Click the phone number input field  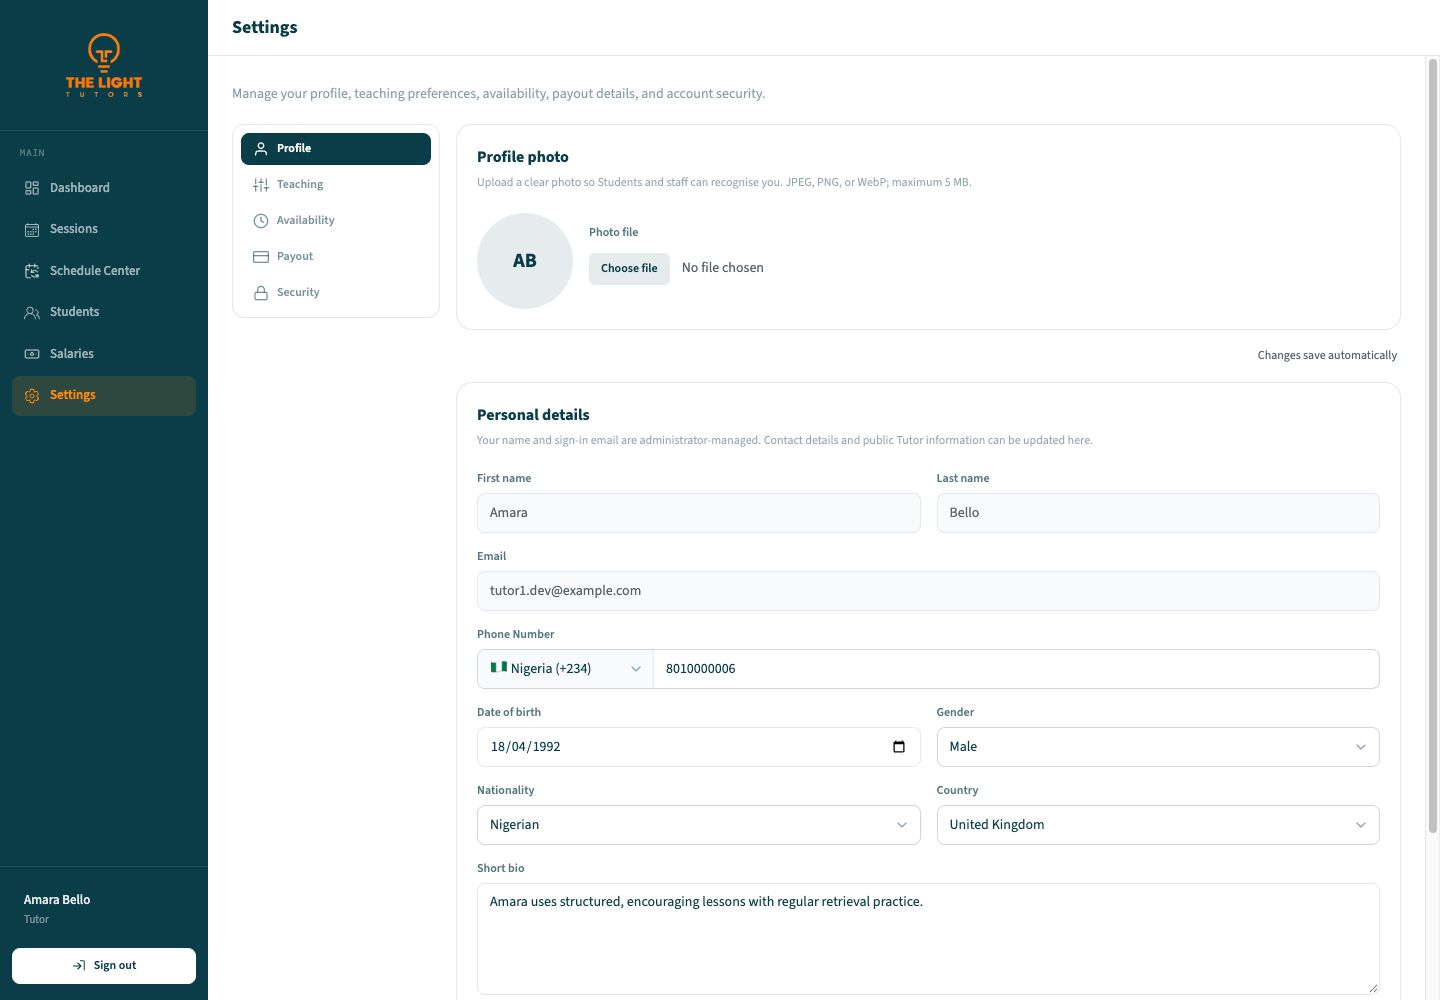tap(1016, 669)
